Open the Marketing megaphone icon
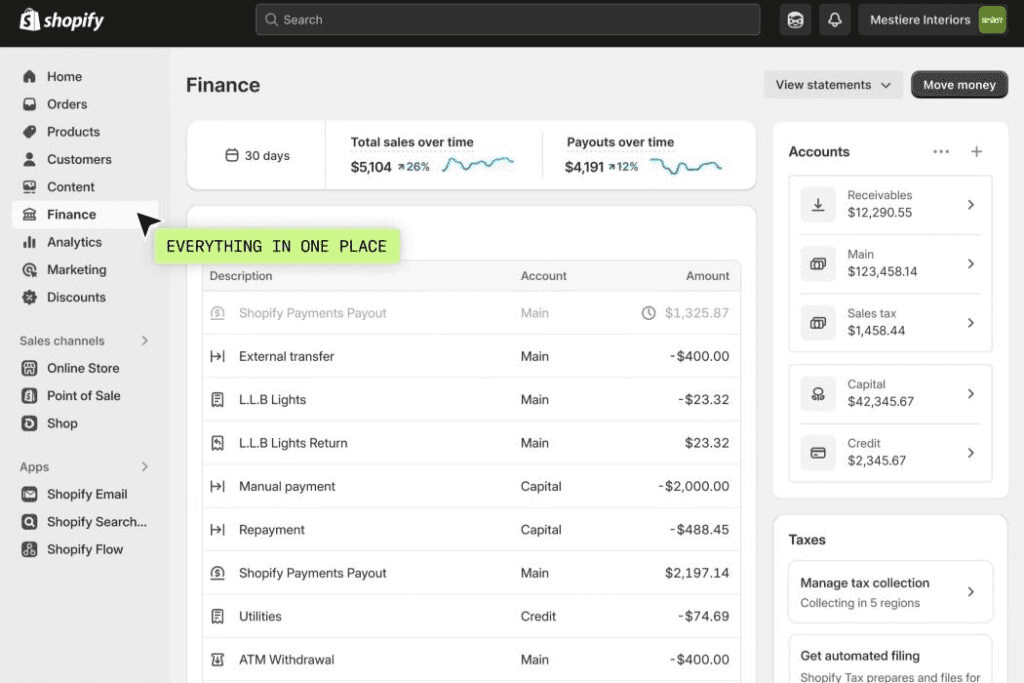Viewport: 1024px width, 683px height. coord(32,269)
